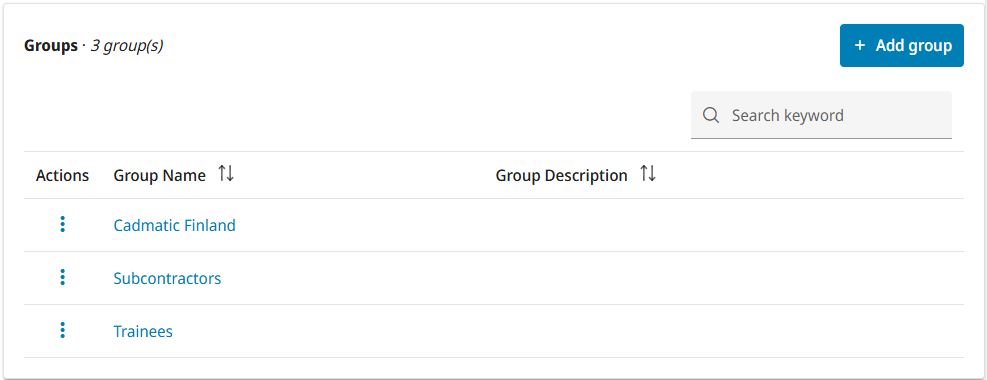This screenshot has width=987, height=380.
Task: Open actions menu for Subcontractors group
Action: tap(62, 277)
